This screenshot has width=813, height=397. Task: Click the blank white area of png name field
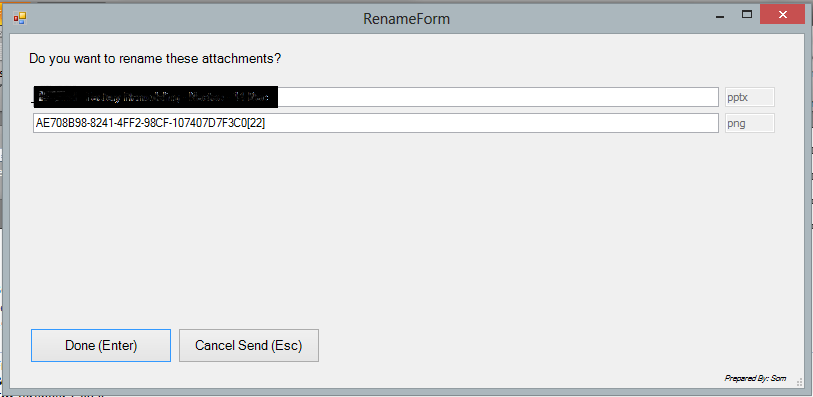(x=493, y=123)
